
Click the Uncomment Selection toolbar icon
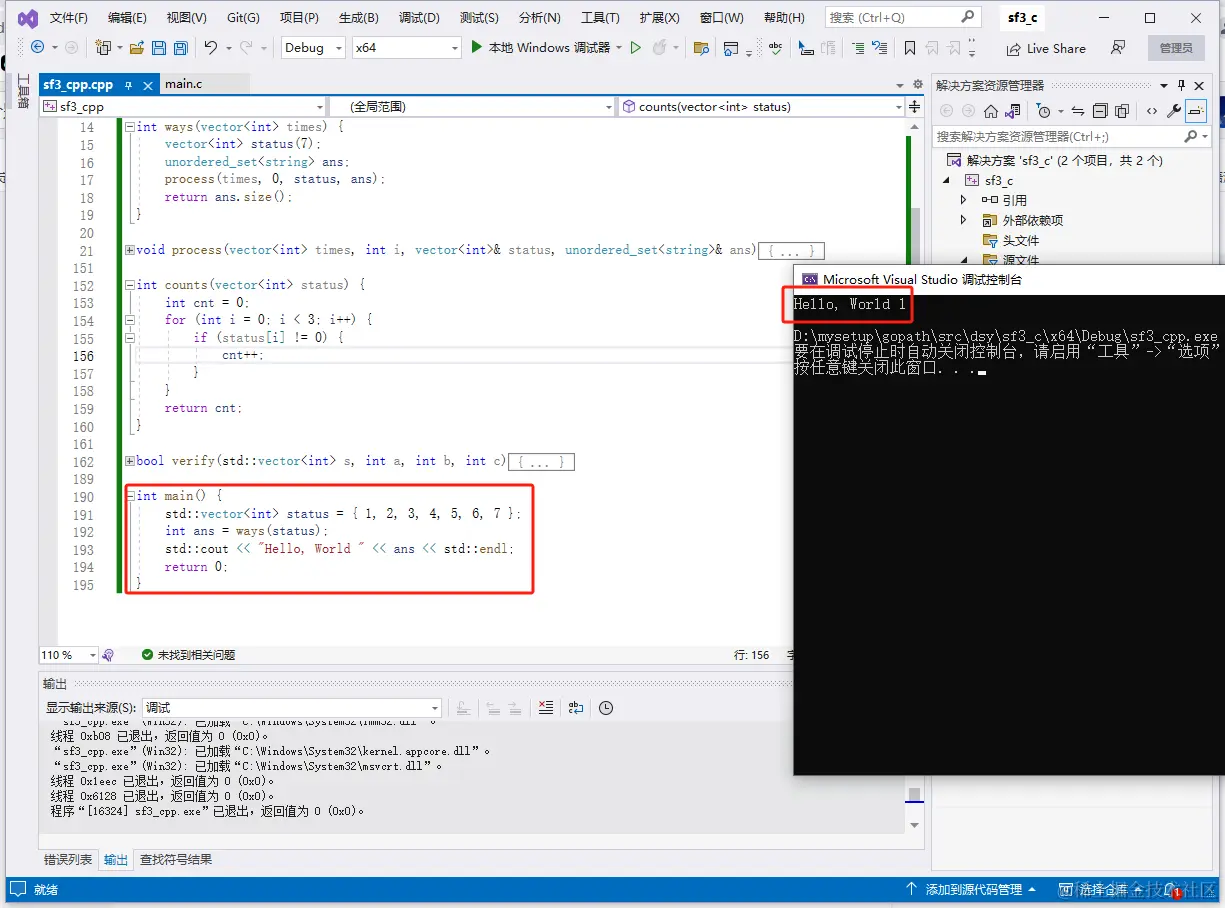[879, 47]
